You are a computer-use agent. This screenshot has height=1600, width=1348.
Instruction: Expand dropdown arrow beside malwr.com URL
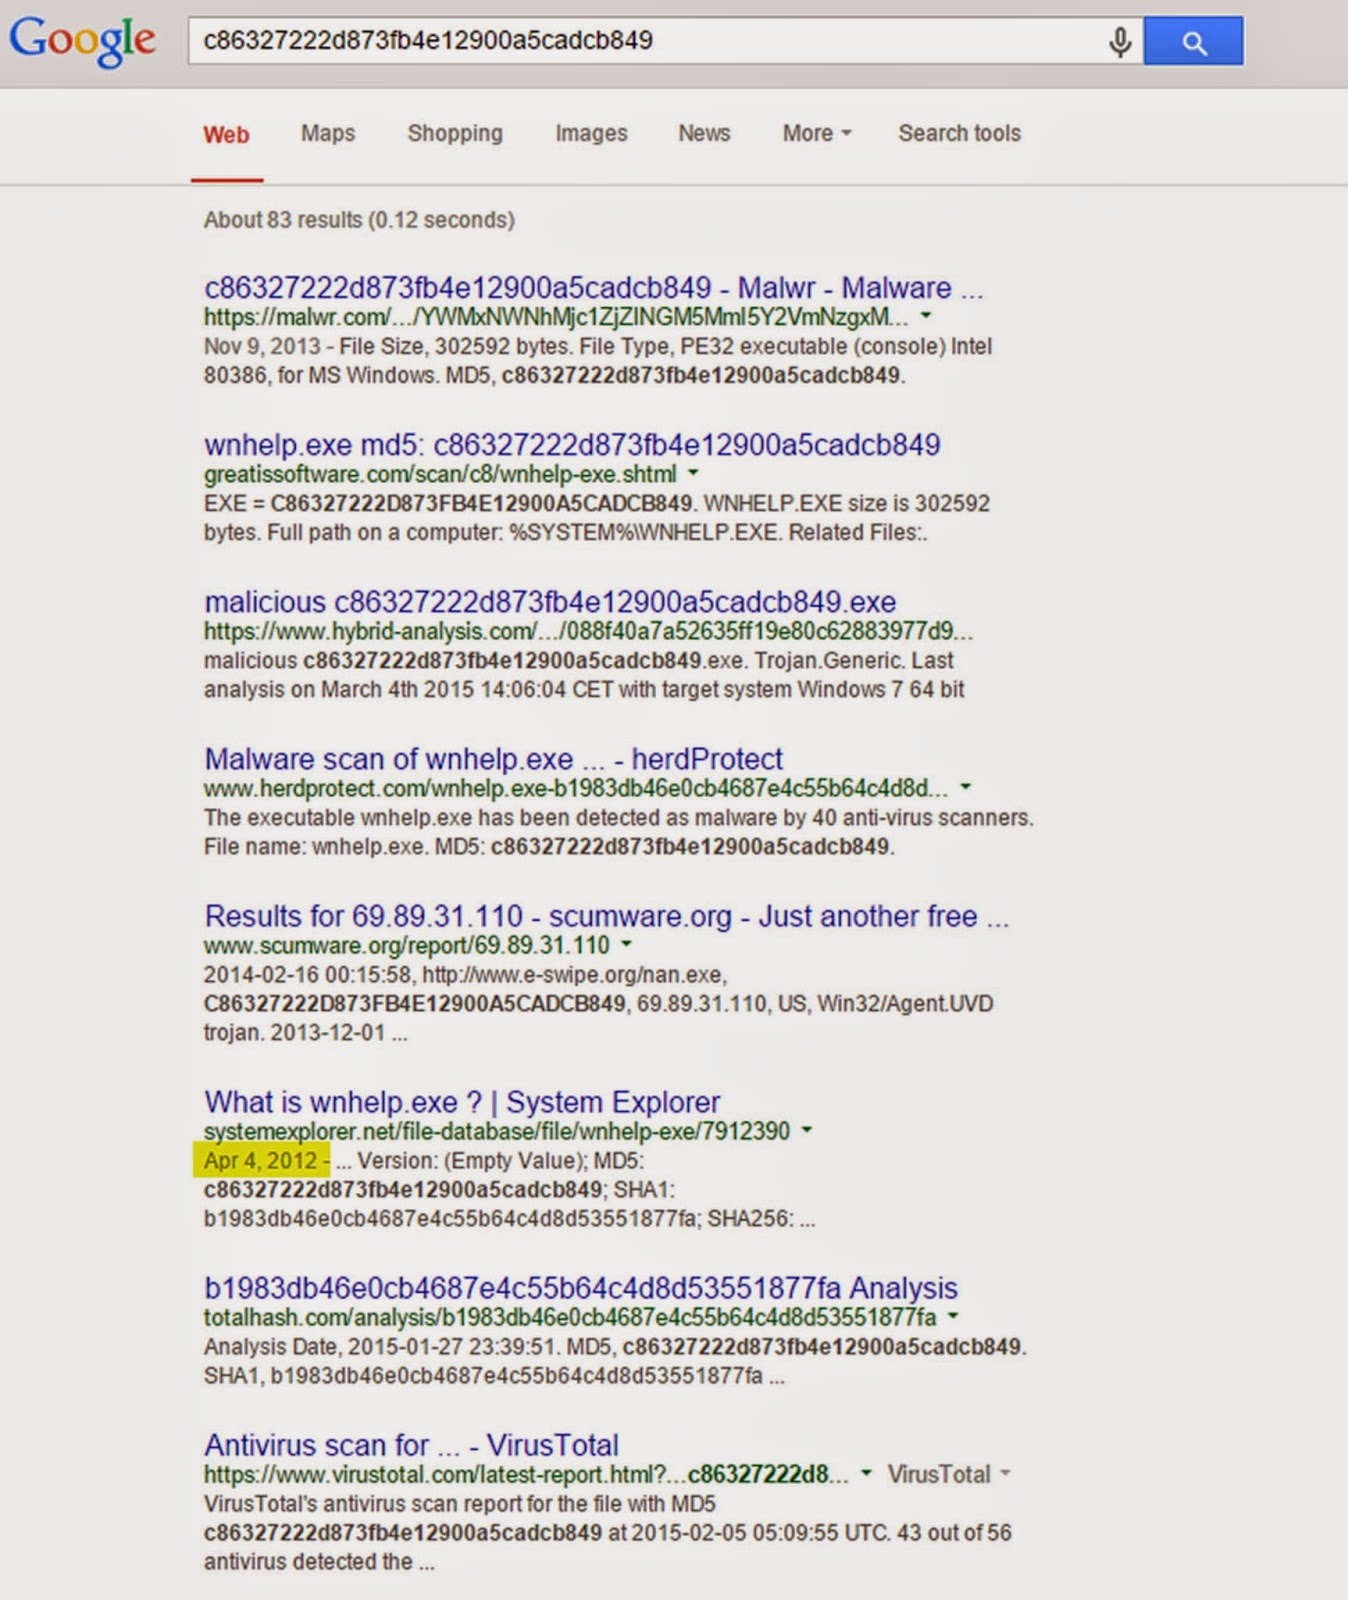pos(926,316)
